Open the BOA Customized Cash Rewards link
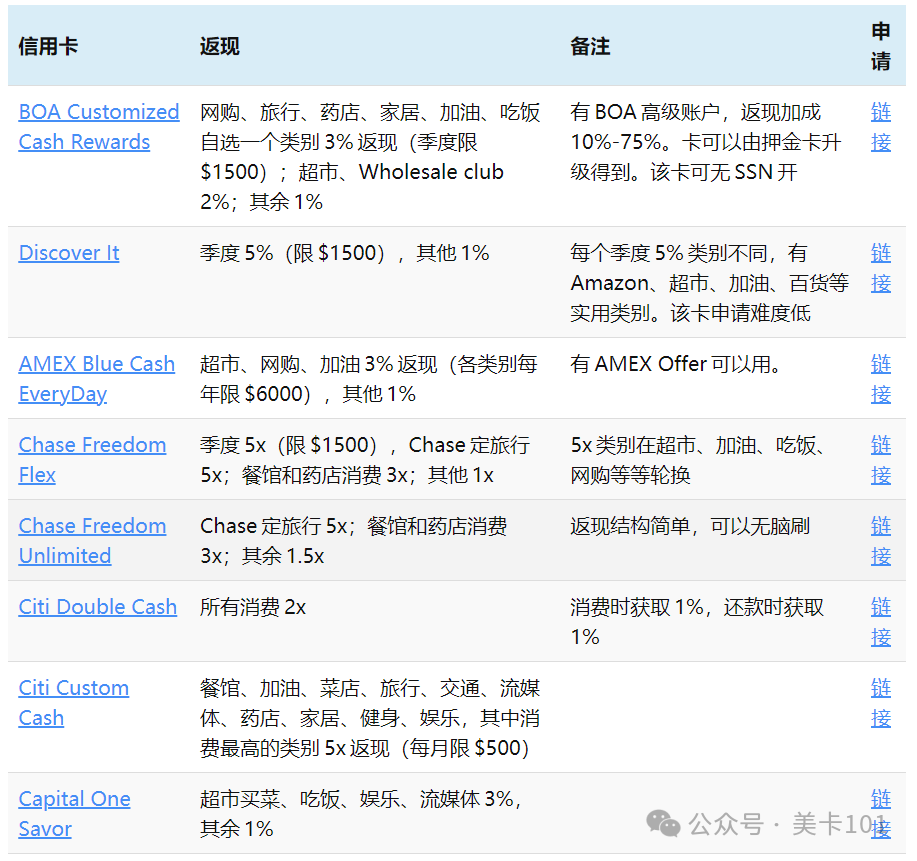The width and height of the screenshot is (917, 861). 99,127
